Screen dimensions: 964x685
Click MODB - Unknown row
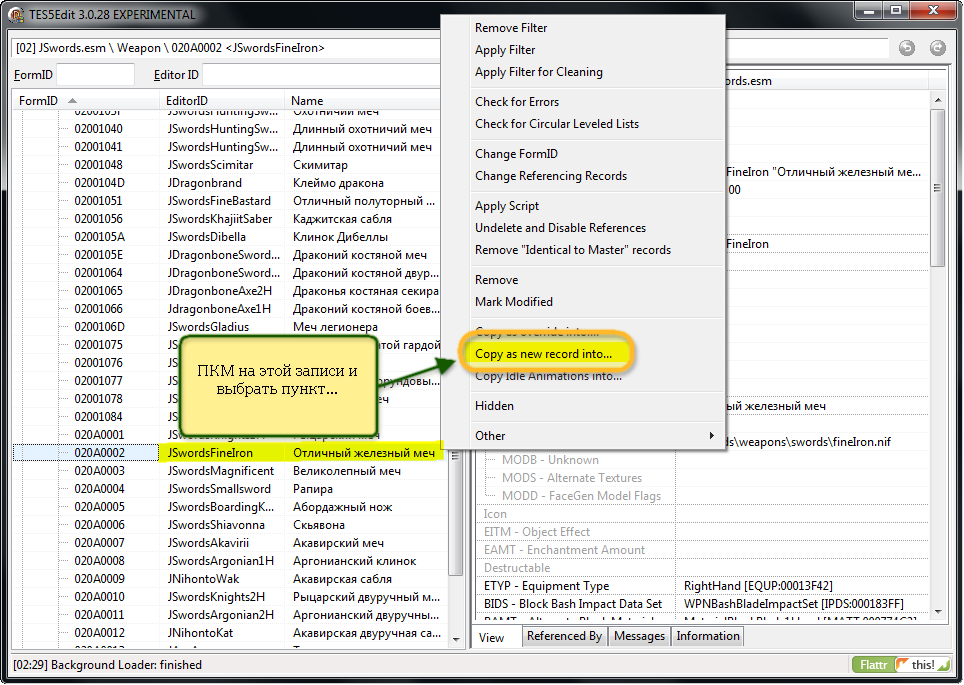703,460
